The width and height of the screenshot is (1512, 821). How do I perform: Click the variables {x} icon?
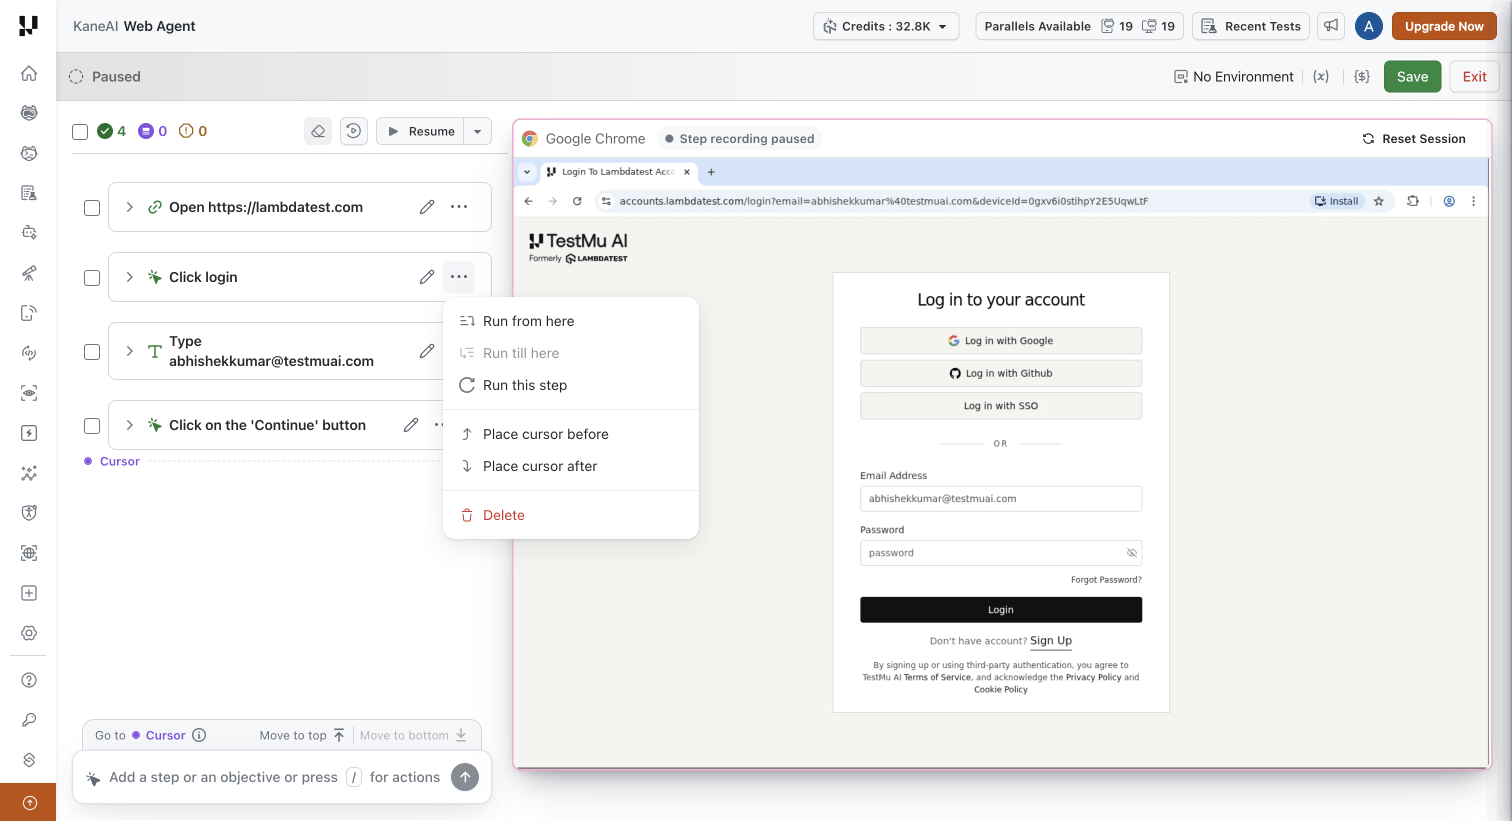pyautogui.click(x=1321, y=76)
